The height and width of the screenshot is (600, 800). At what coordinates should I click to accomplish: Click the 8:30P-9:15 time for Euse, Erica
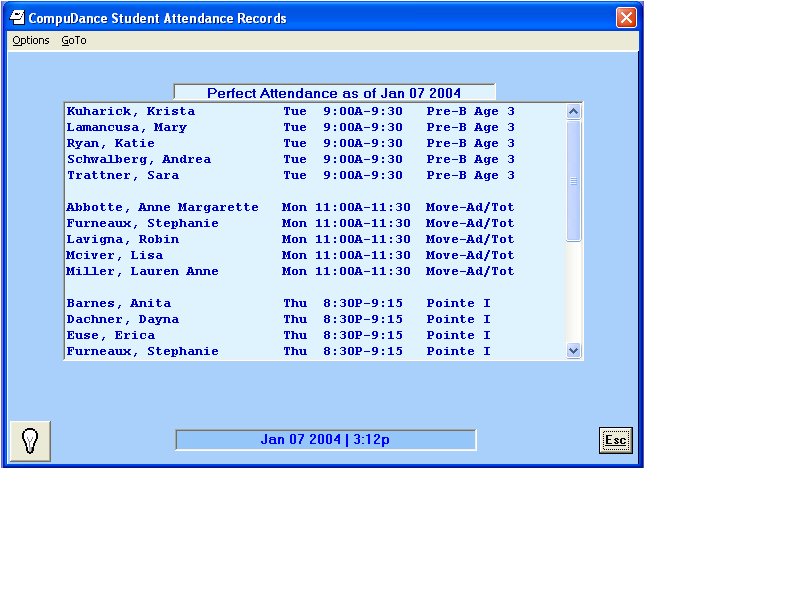point(363,335)
